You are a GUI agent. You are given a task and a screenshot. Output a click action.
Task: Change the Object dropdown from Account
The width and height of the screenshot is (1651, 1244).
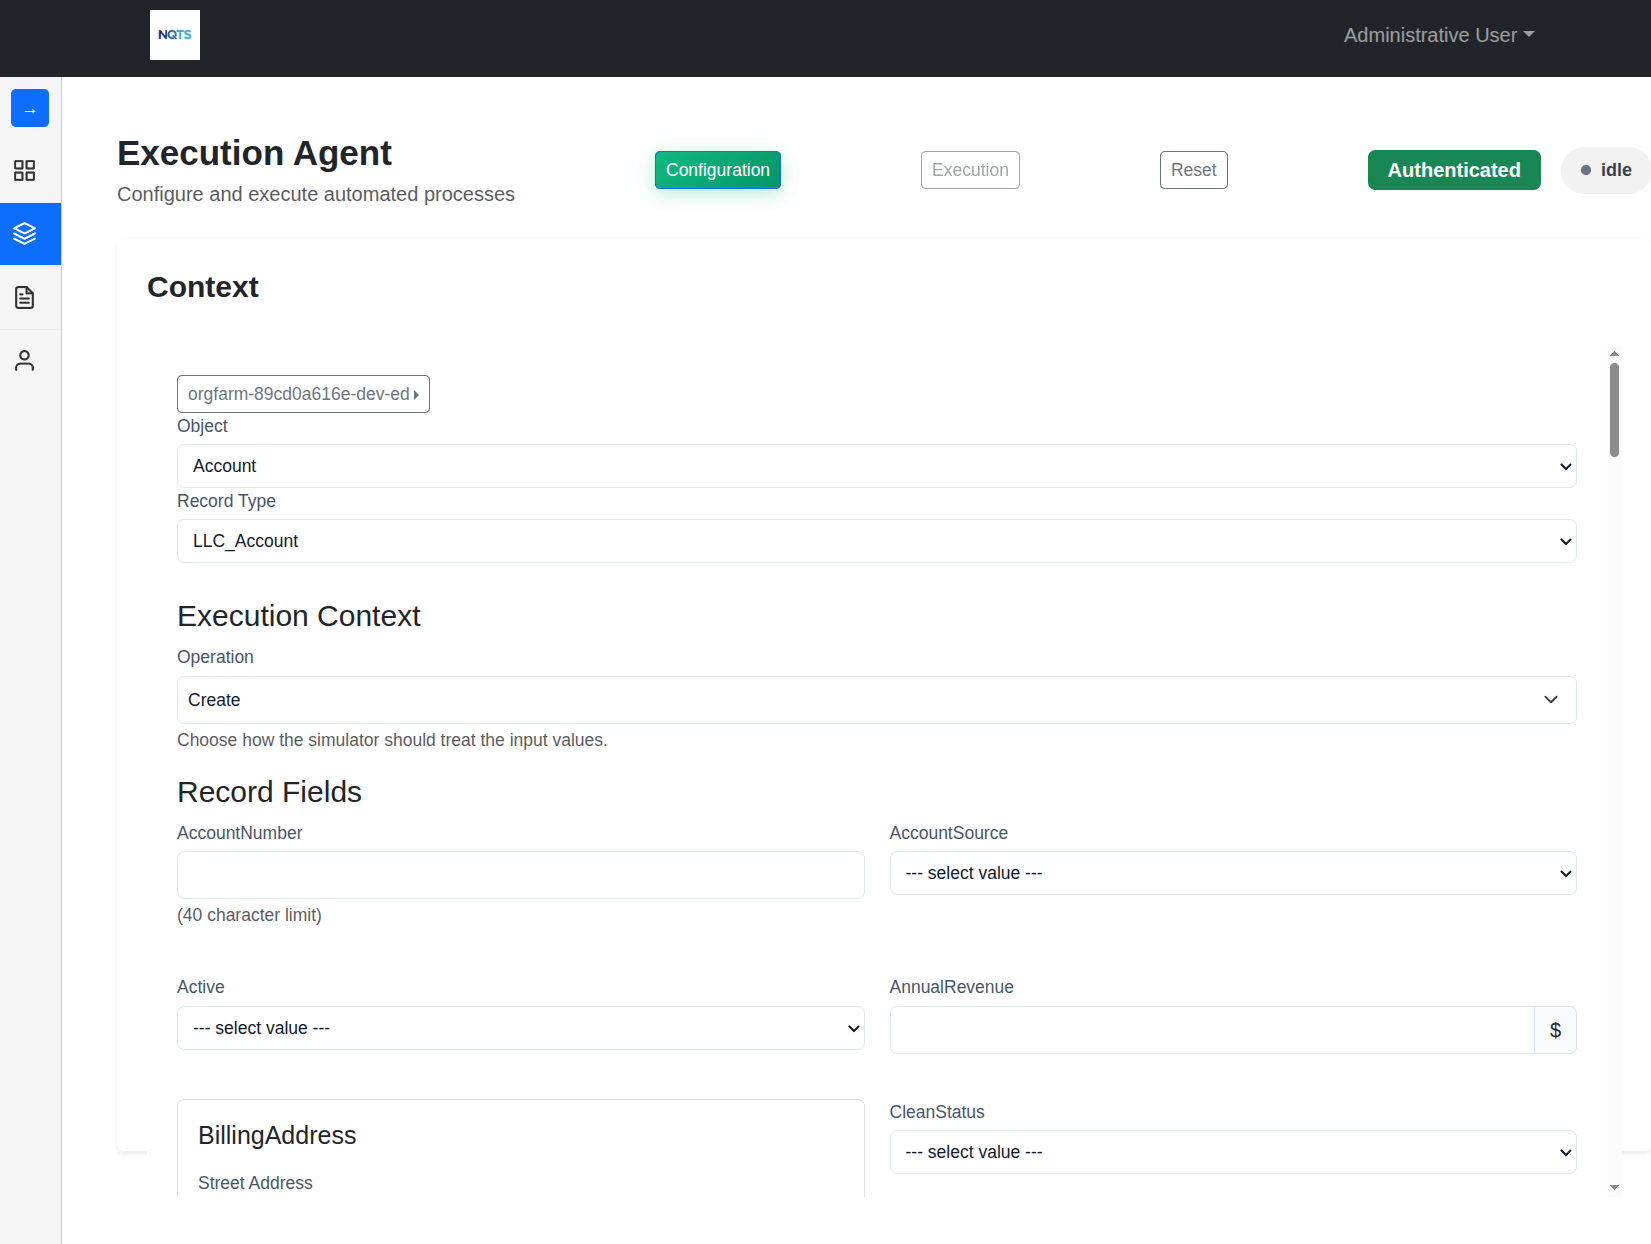pos(876,466)
